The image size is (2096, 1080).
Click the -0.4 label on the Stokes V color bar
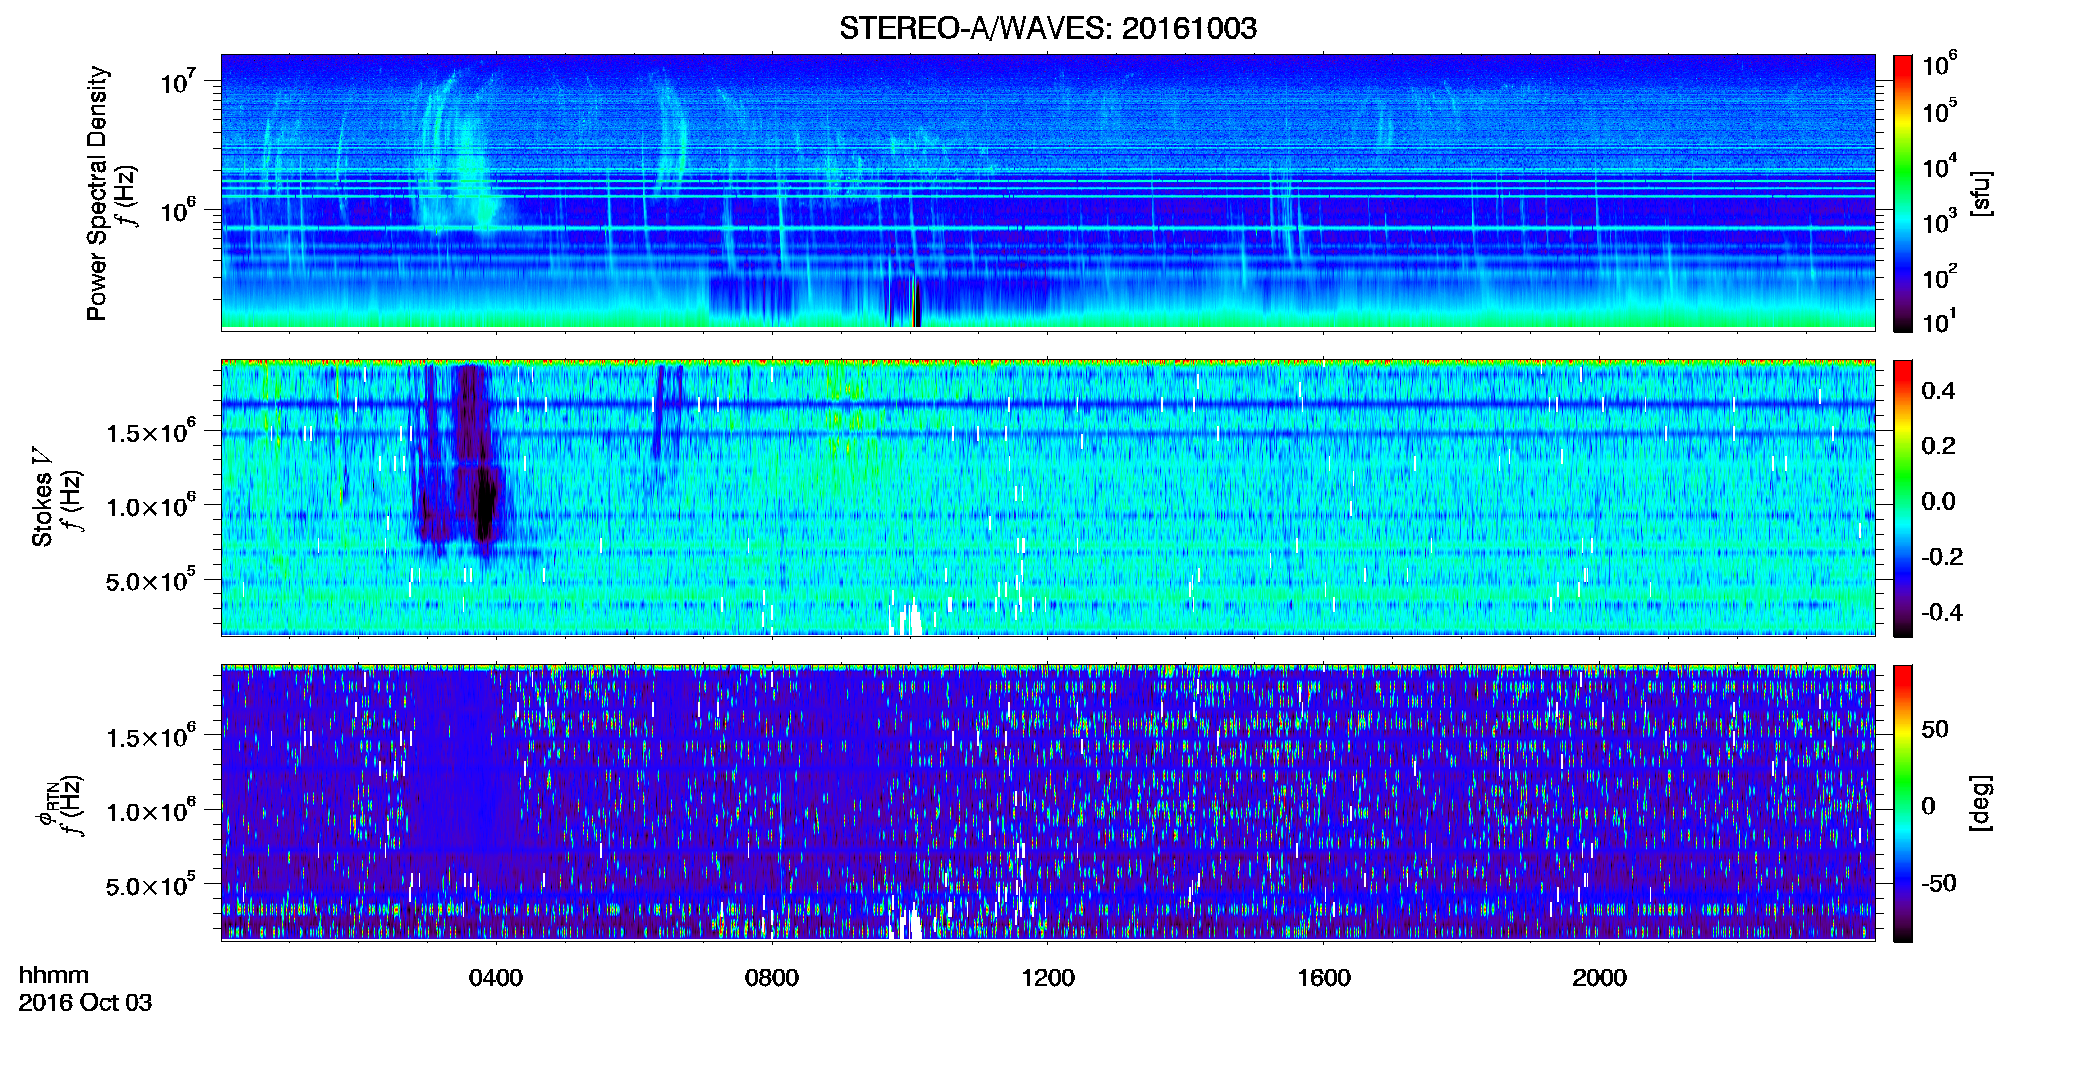coord(1942,612)
